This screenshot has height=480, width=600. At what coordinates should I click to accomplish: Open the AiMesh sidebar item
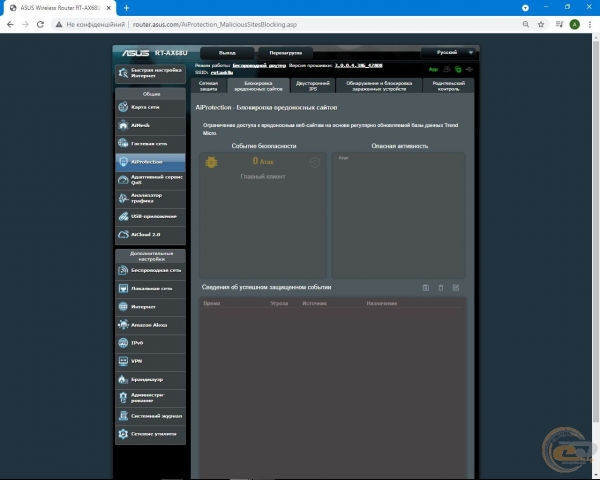point(150,125)
